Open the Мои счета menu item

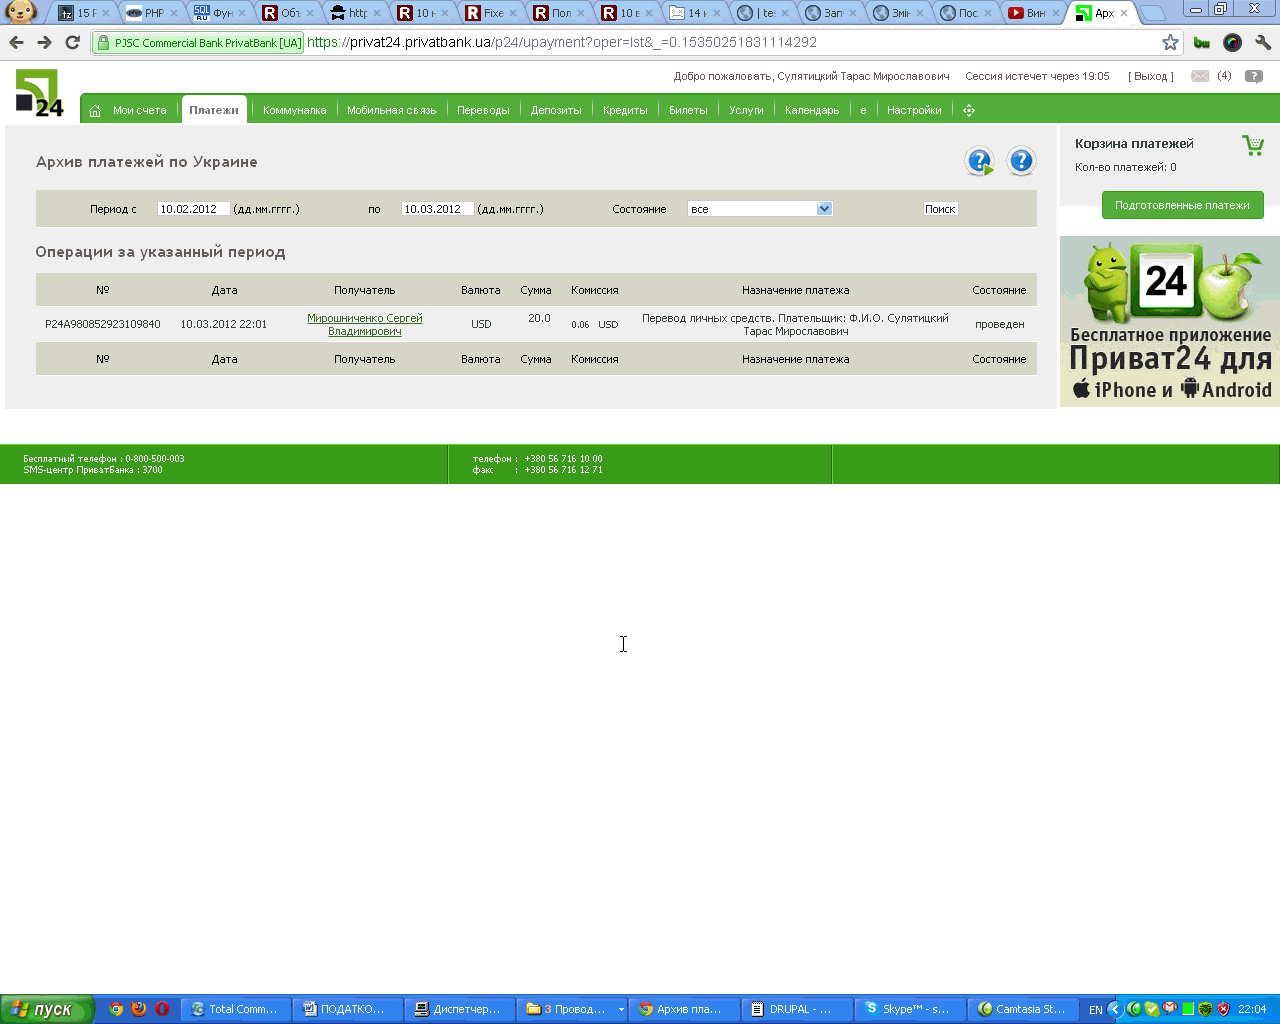tap(140, 110)
